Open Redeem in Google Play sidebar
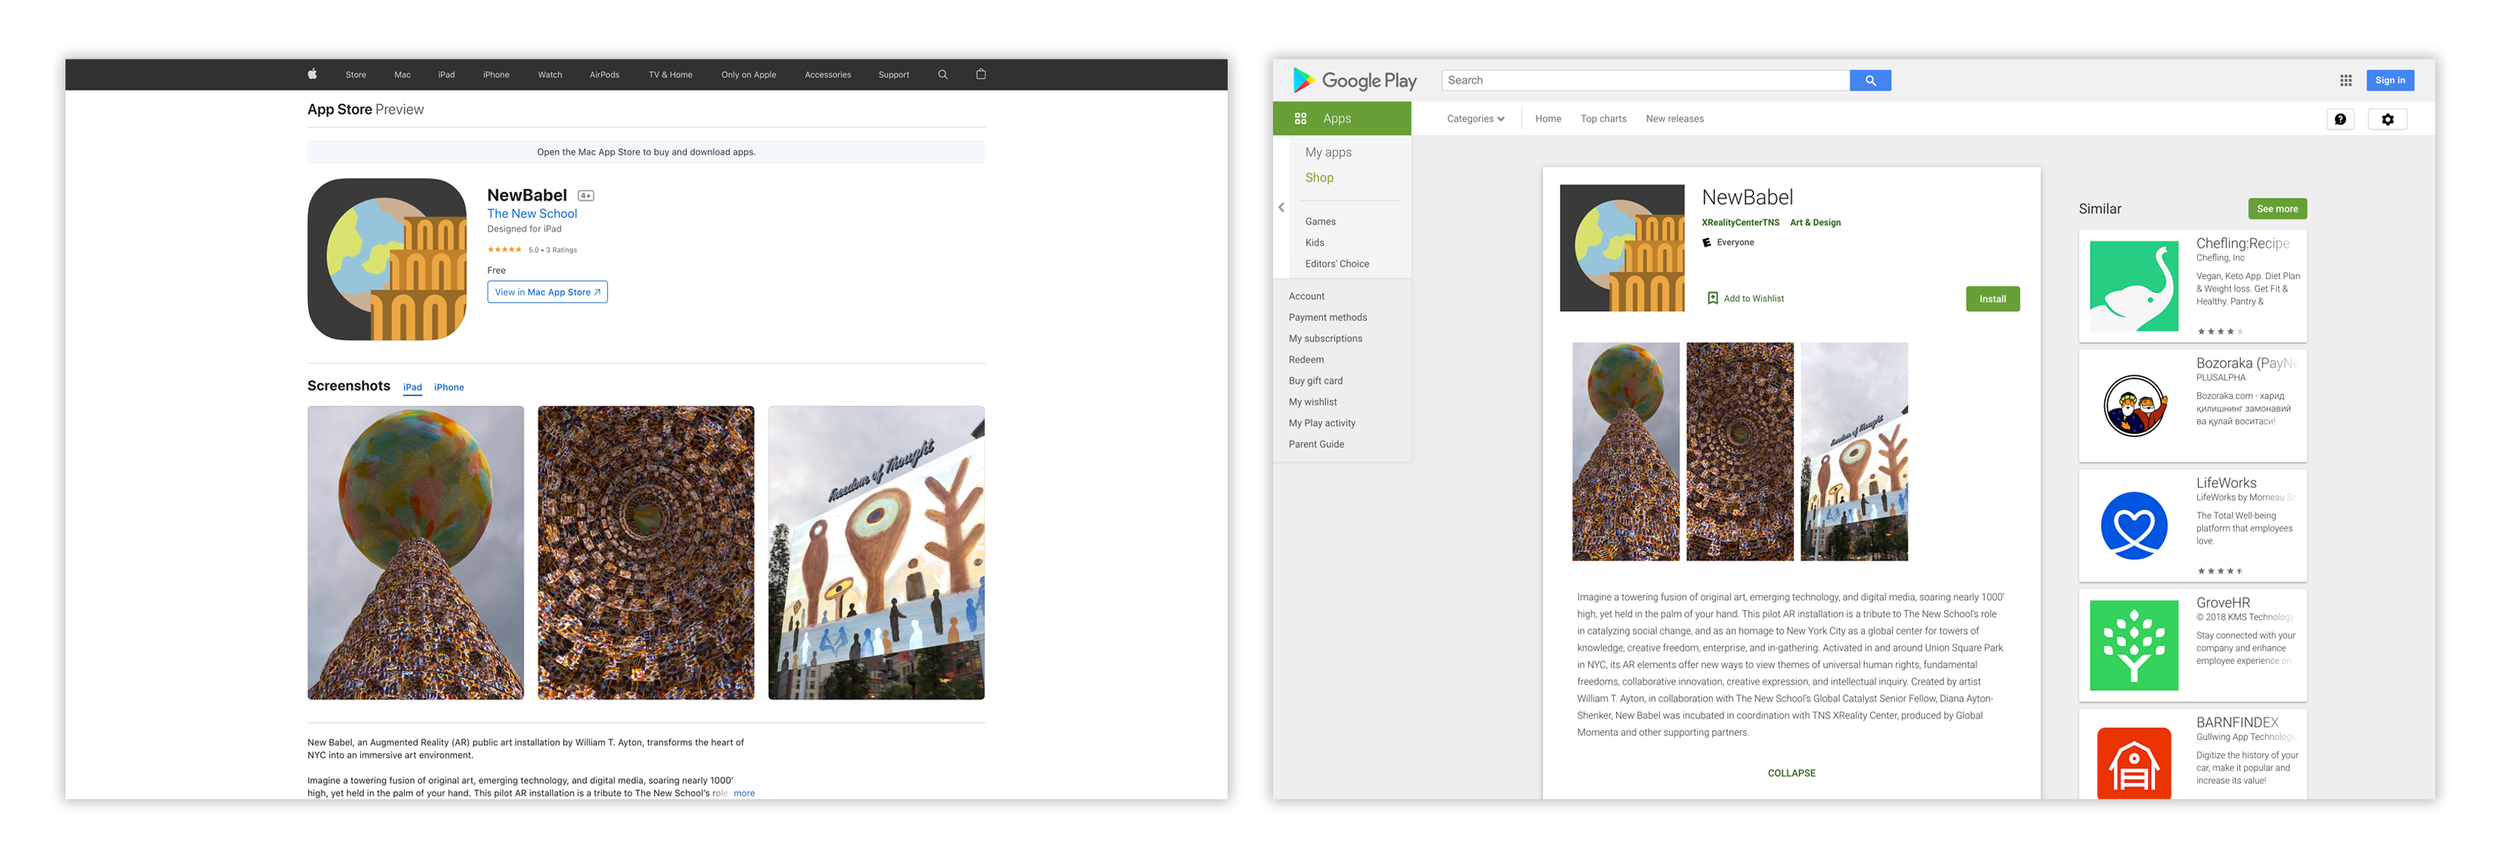This screenshot has width=2500, height=868. click(x=1306, y=359)
